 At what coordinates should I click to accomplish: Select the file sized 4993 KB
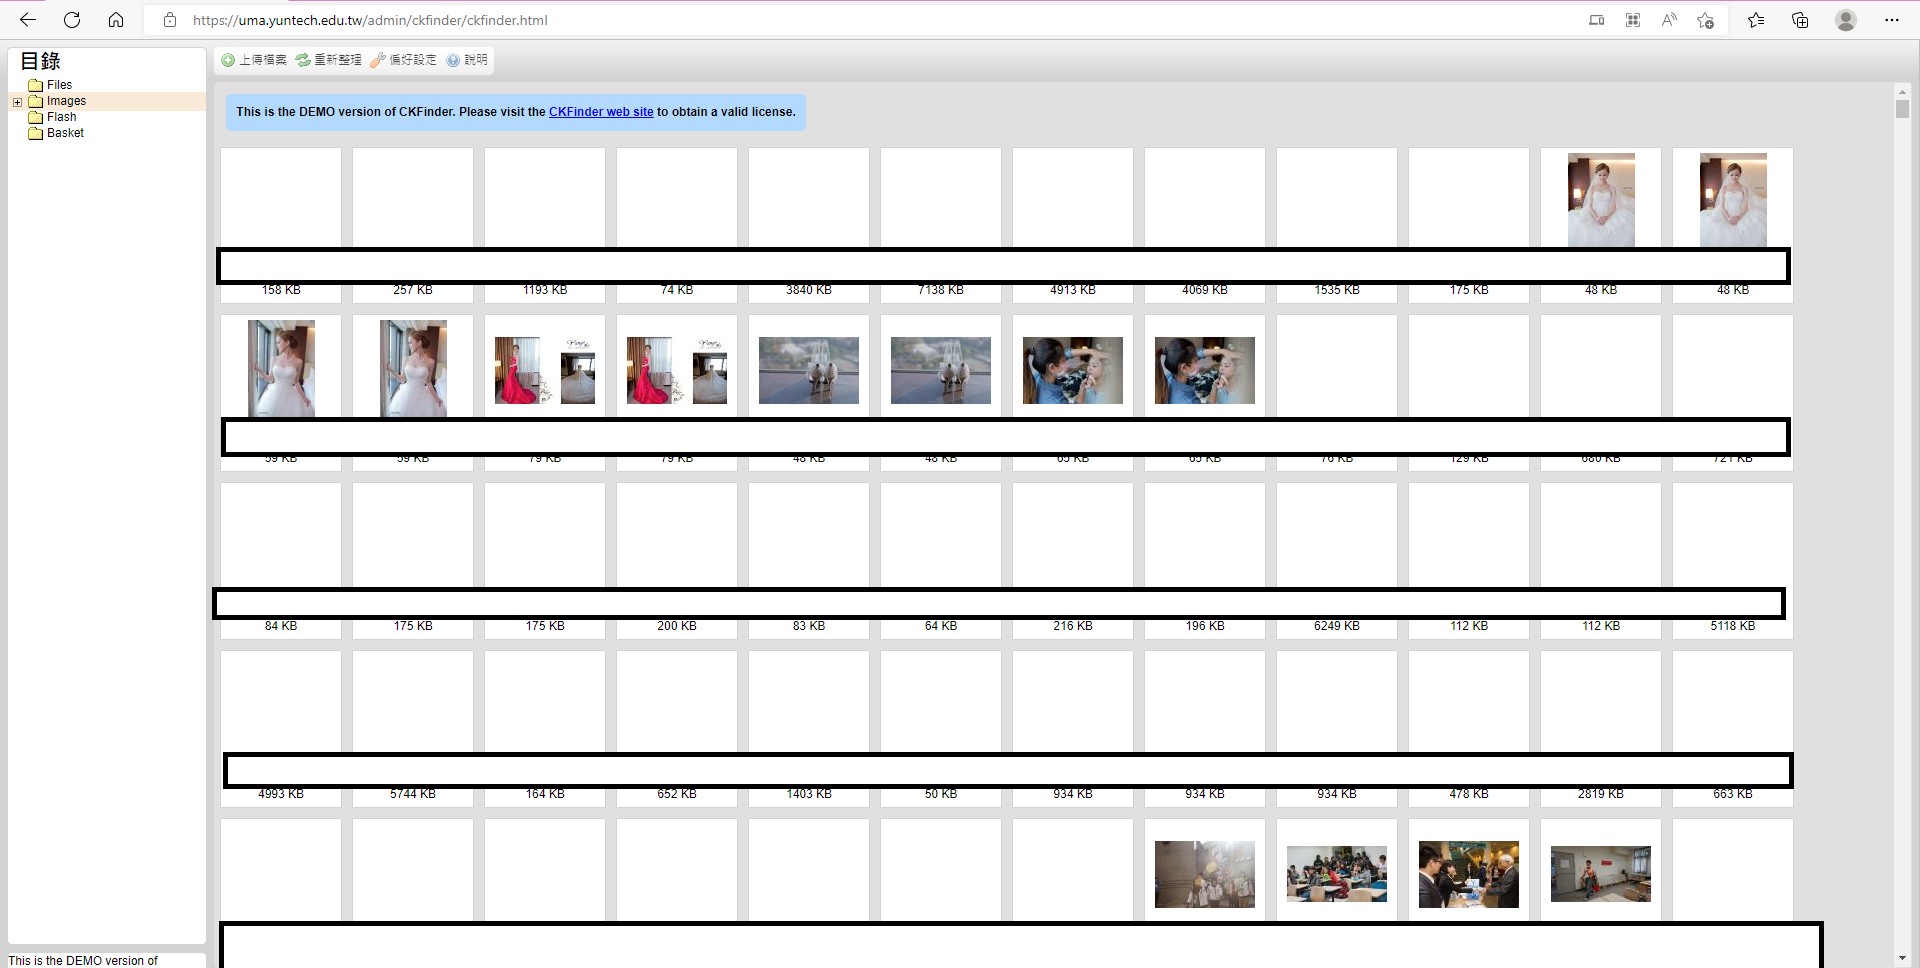[x=281, y=729]
